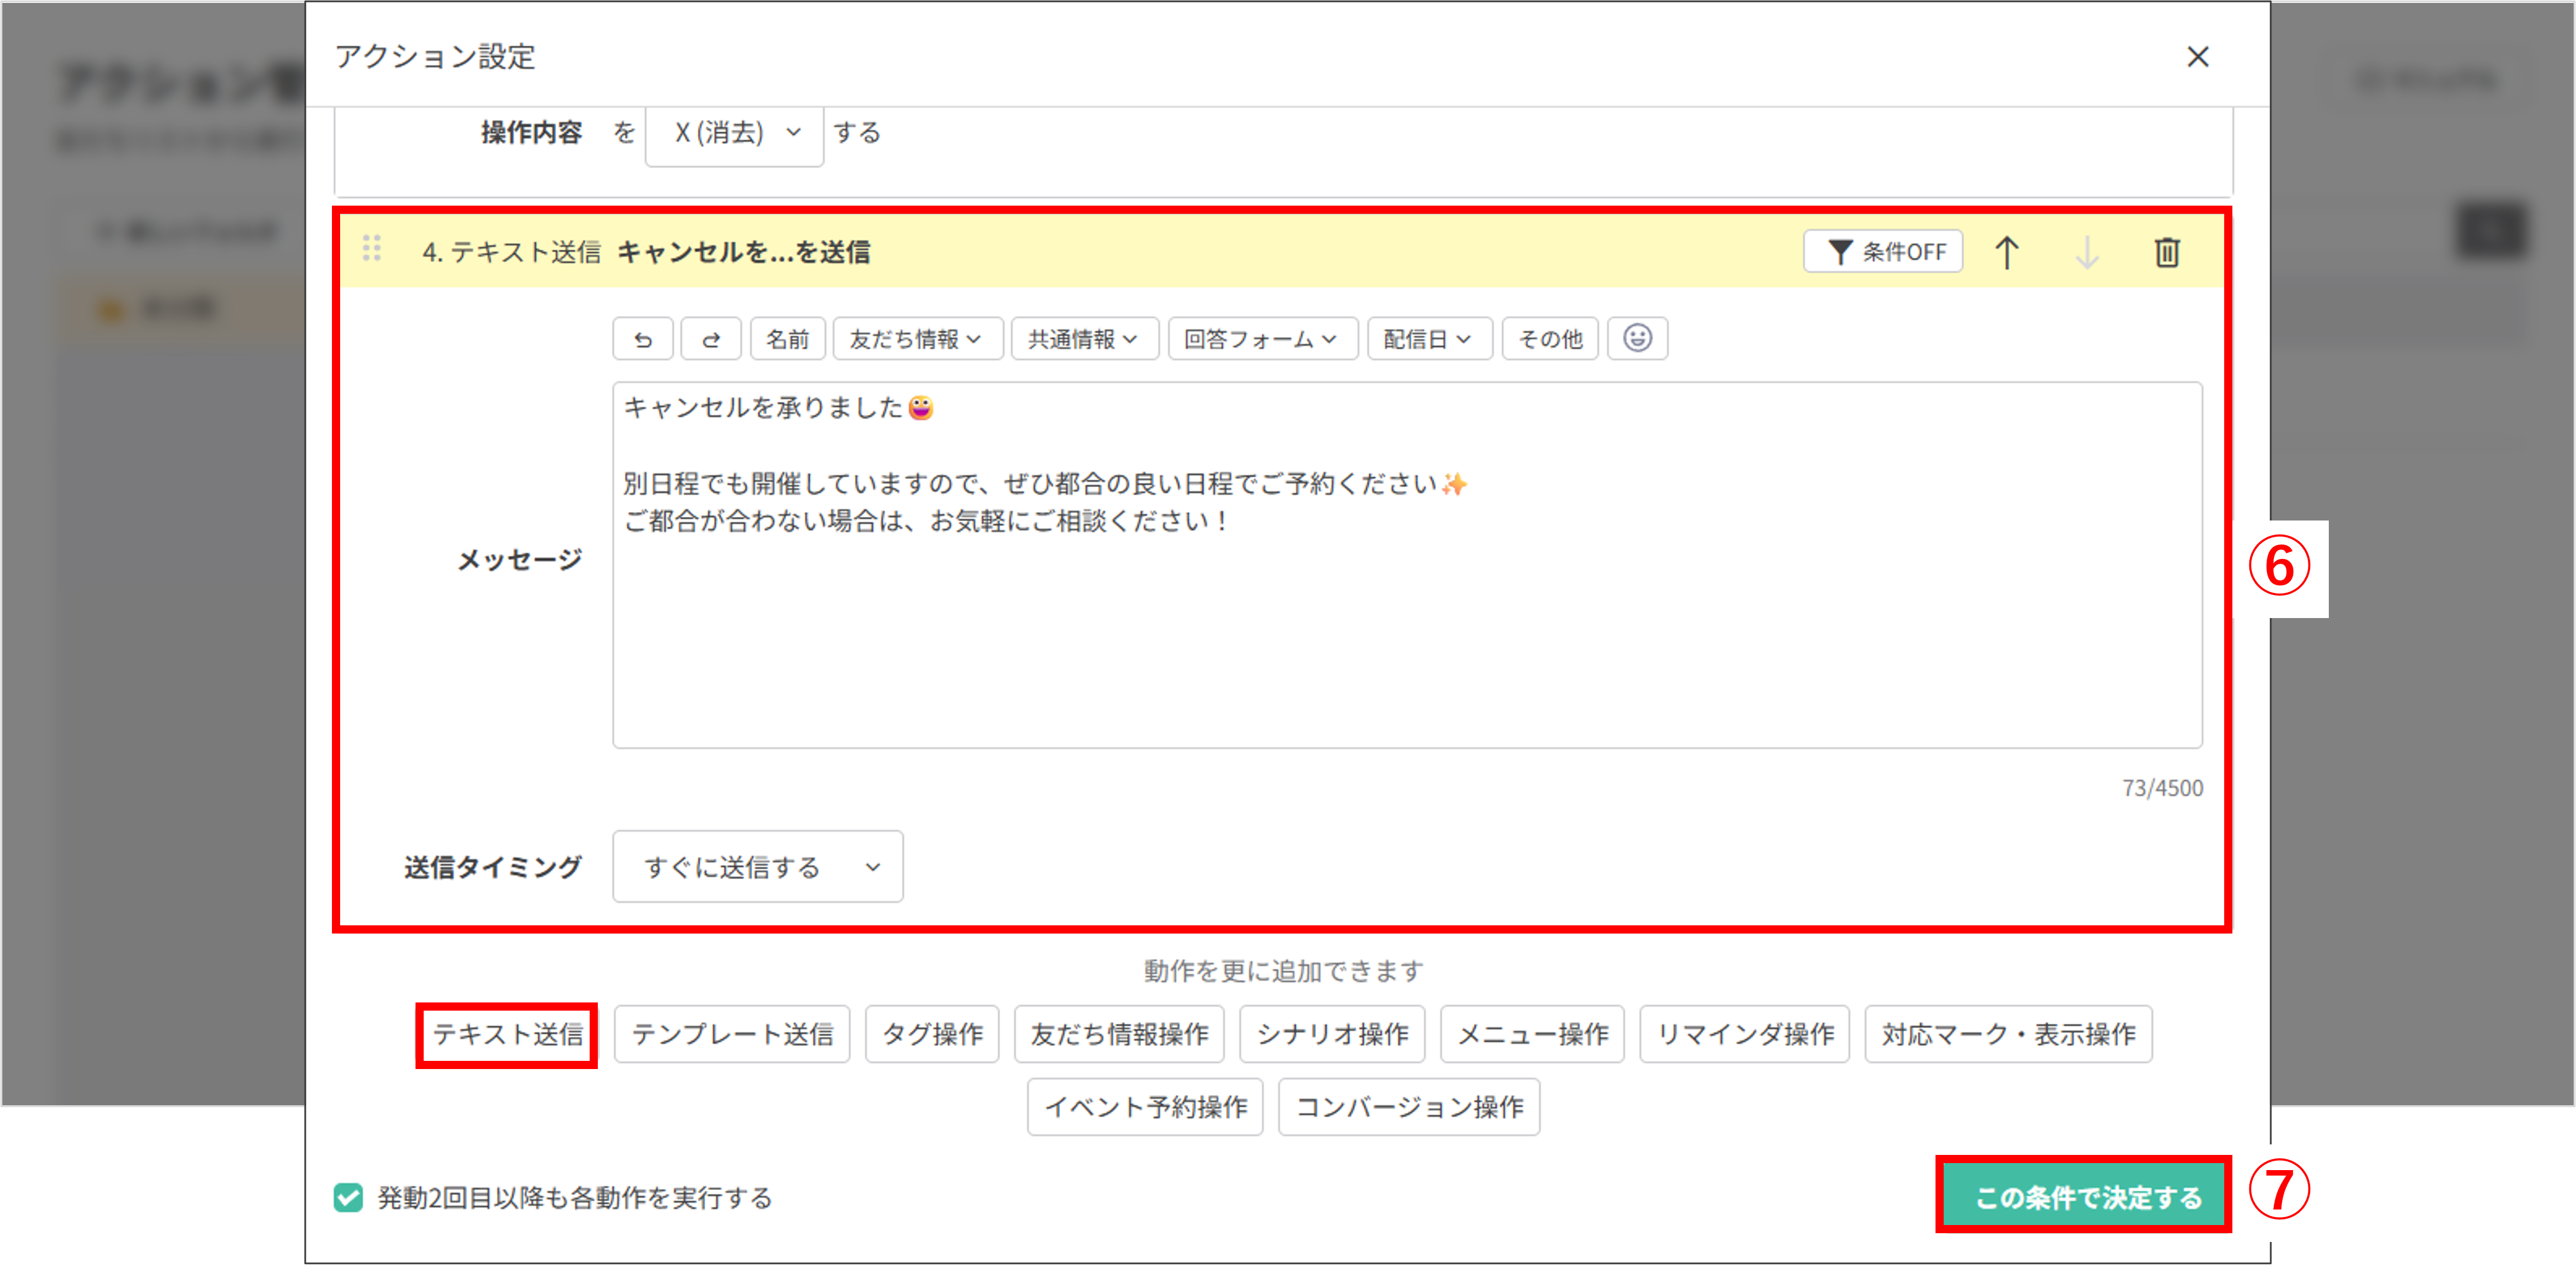Add a テキスト送信 action
Screen dimensions: 2576x1270
[x=507, y=1034]
